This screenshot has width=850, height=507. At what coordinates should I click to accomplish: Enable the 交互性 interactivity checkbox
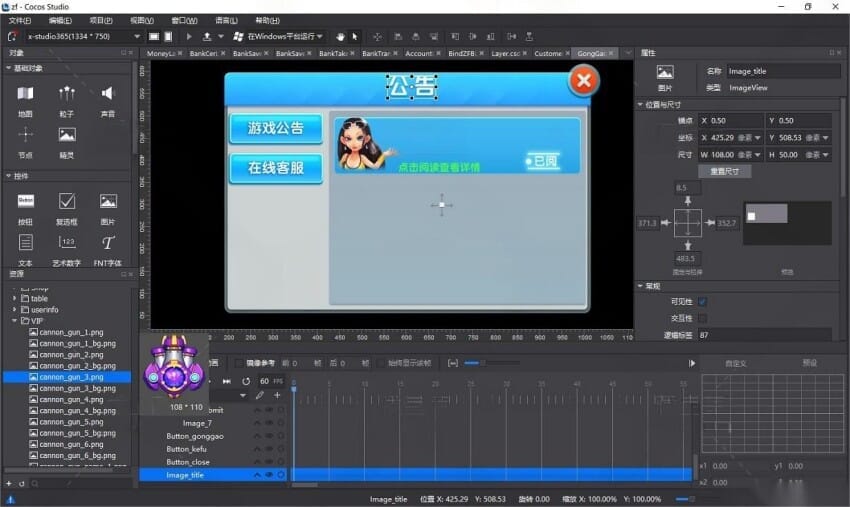(702, 318)
